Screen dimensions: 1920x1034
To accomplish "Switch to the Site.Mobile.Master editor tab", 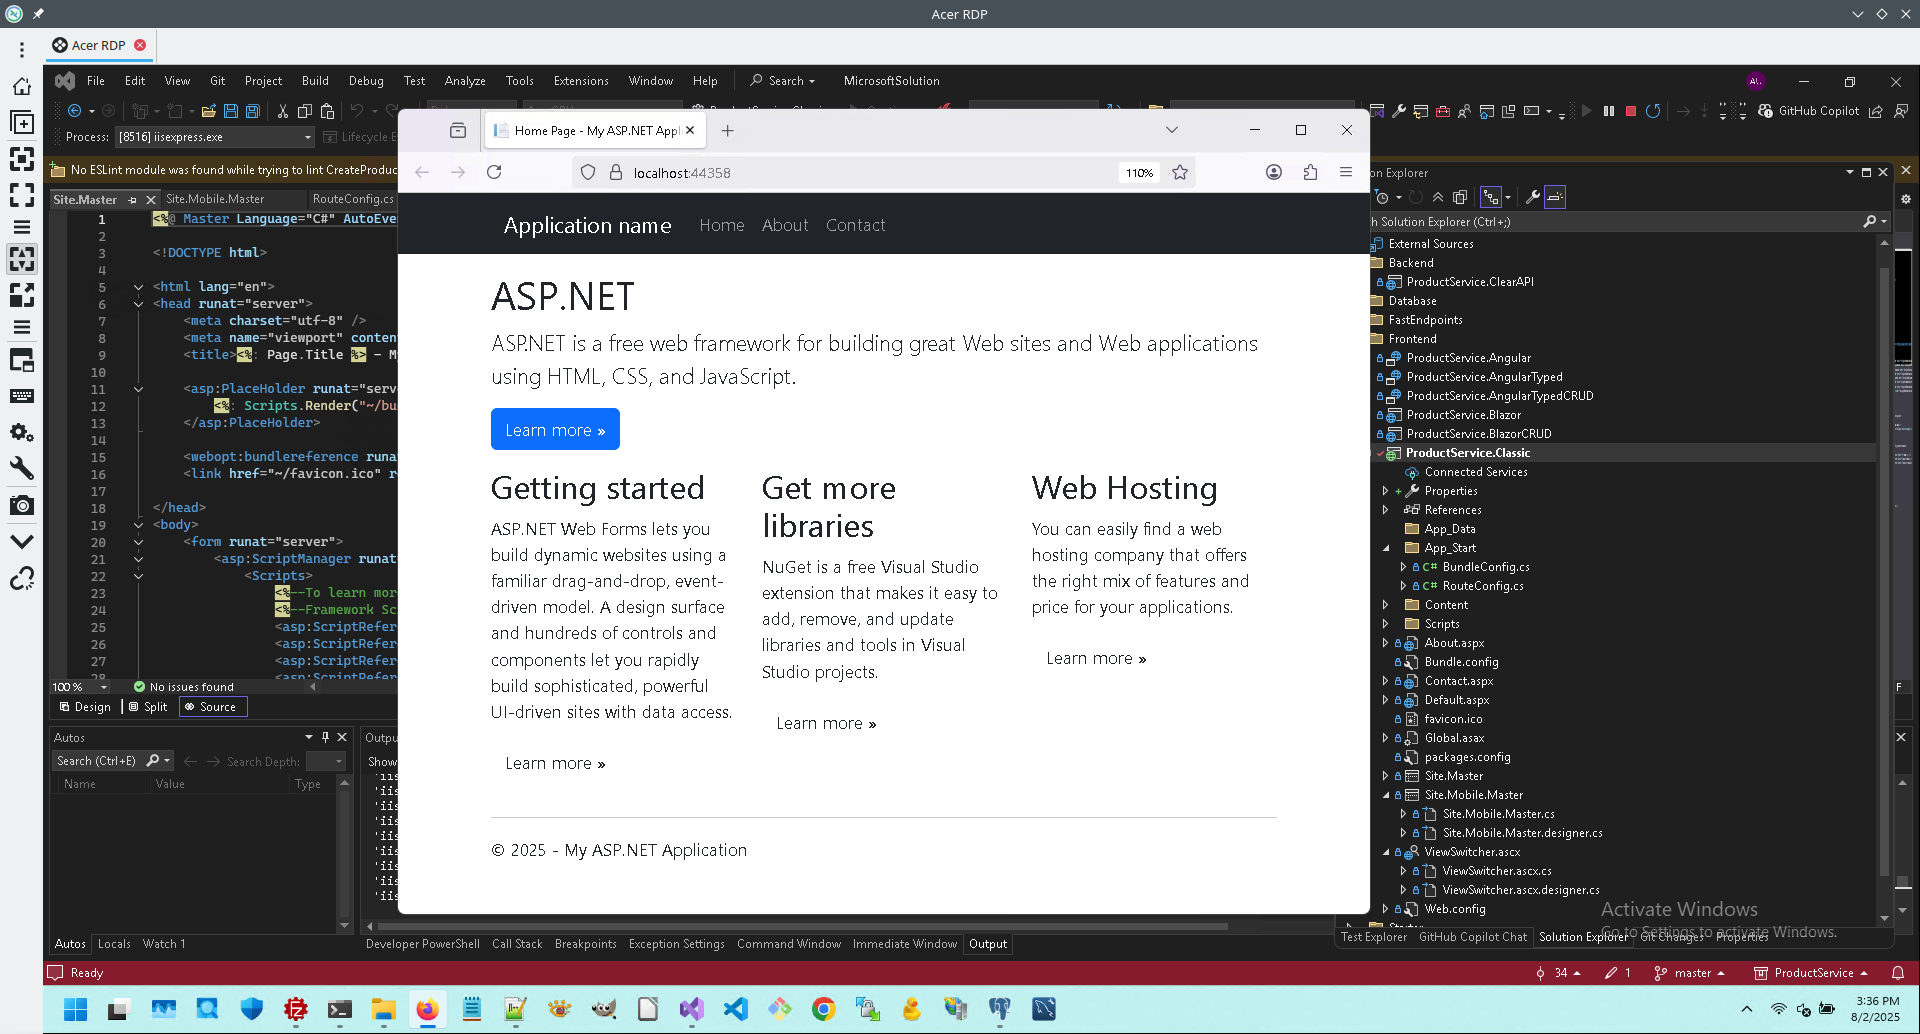I will tap(215, 199).
